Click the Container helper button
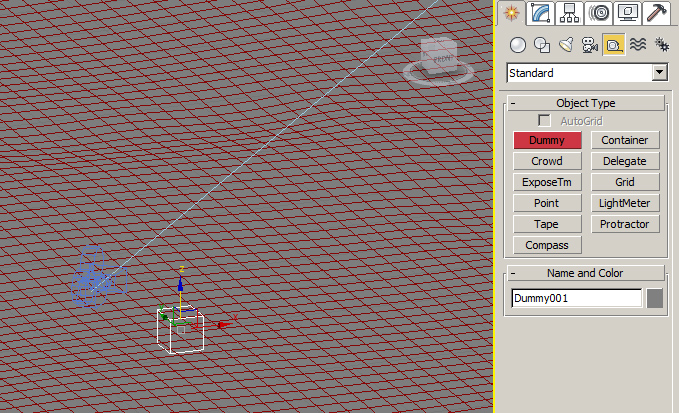This screenshot has height=413, width=679. 625,140
